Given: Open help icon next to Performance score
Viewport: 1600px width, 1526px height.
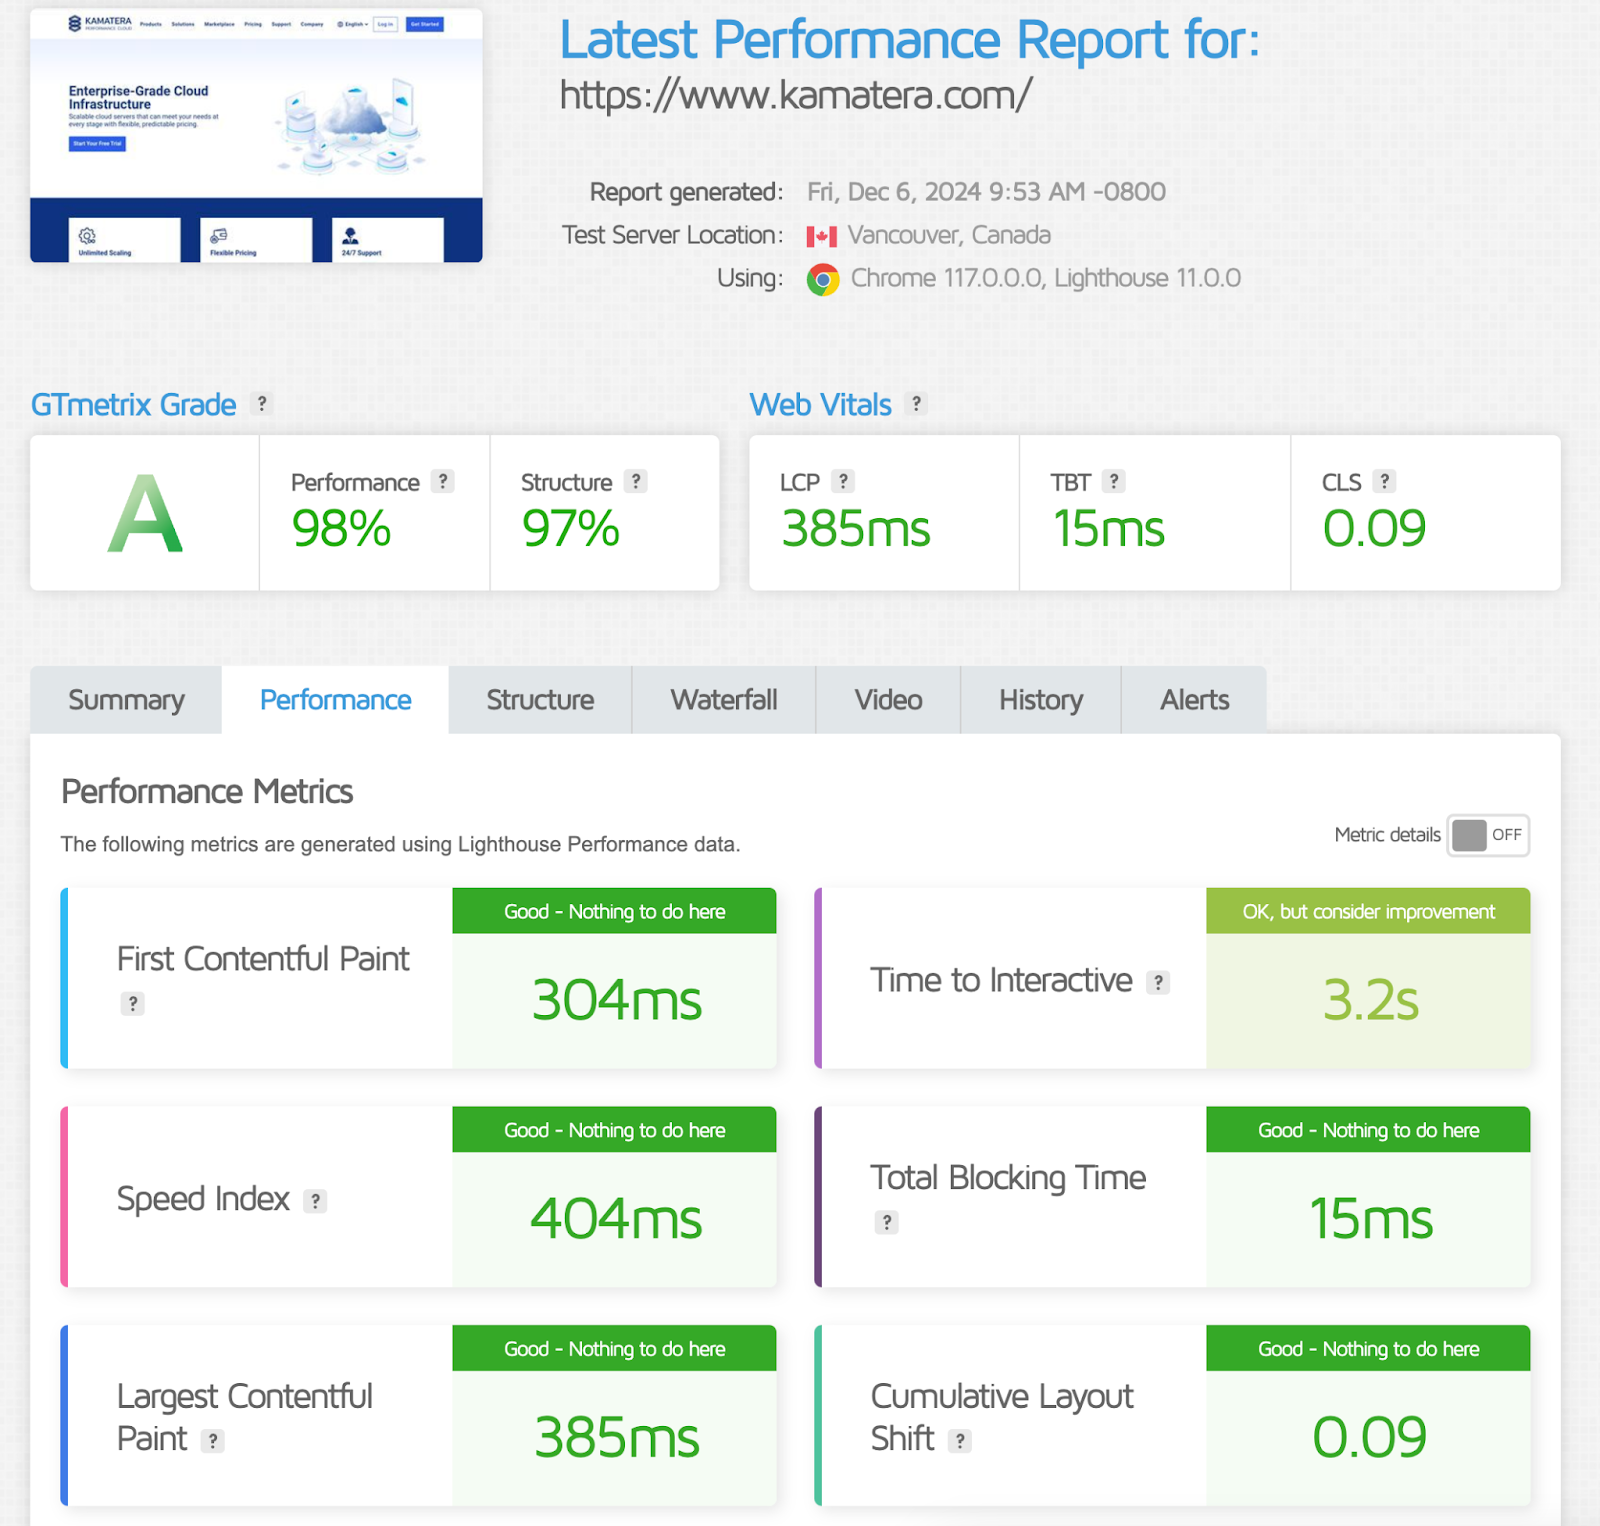Looking at the screenshot, I should 443,481.
